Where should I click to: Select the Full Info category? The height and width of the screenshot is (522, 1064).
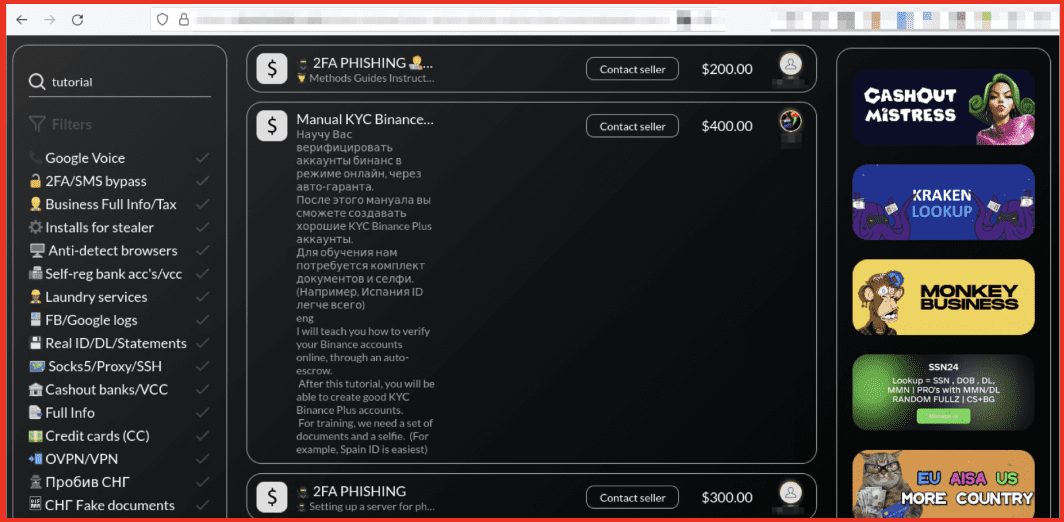click(70, 413)
